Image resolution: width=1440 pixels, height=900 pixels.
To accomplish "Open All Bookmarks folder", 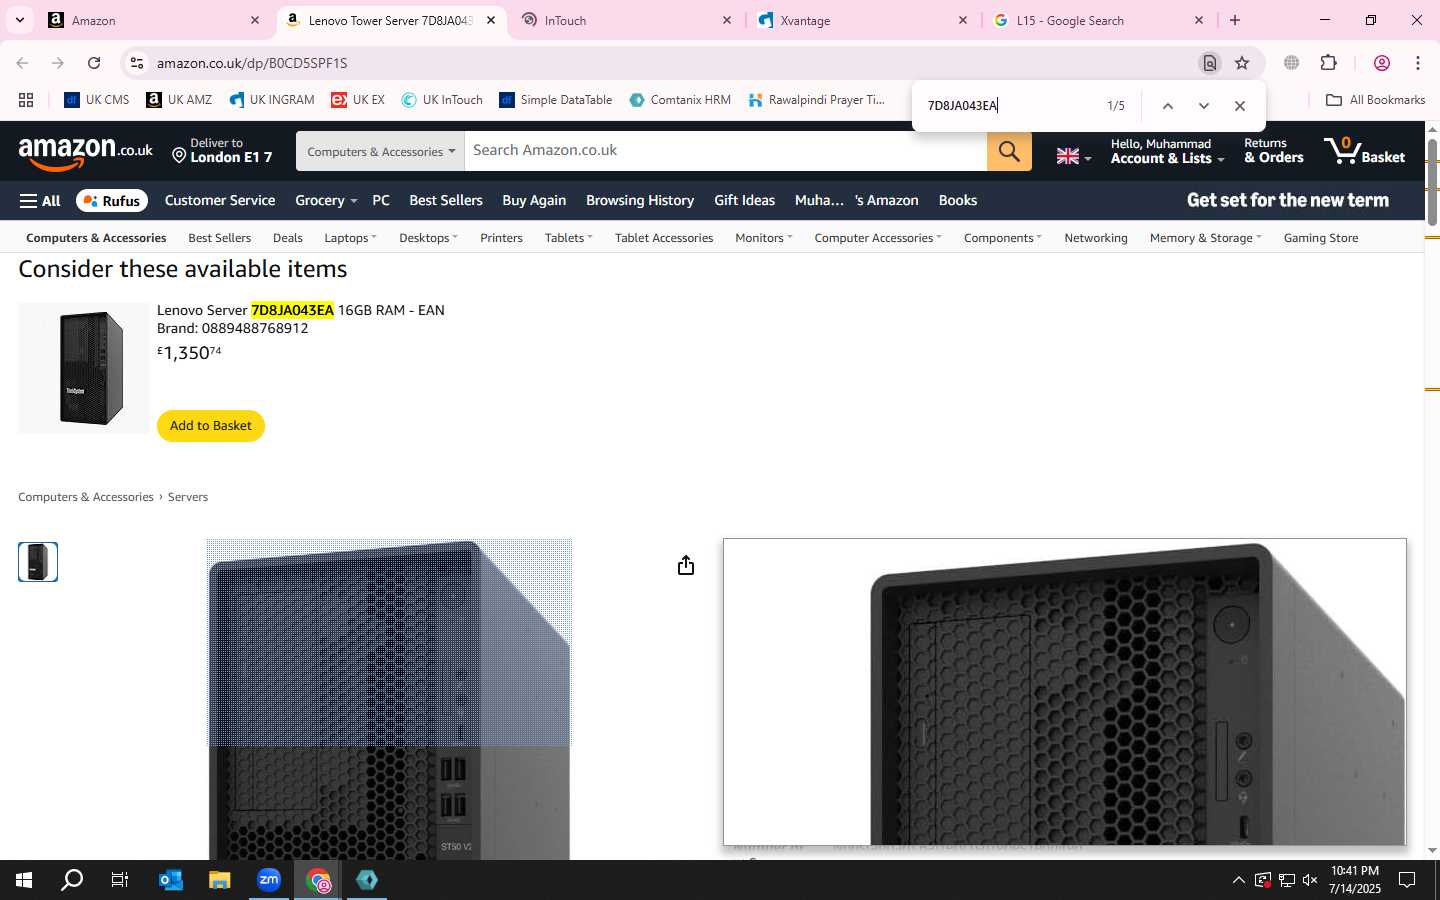I will tap(1375, 100).
